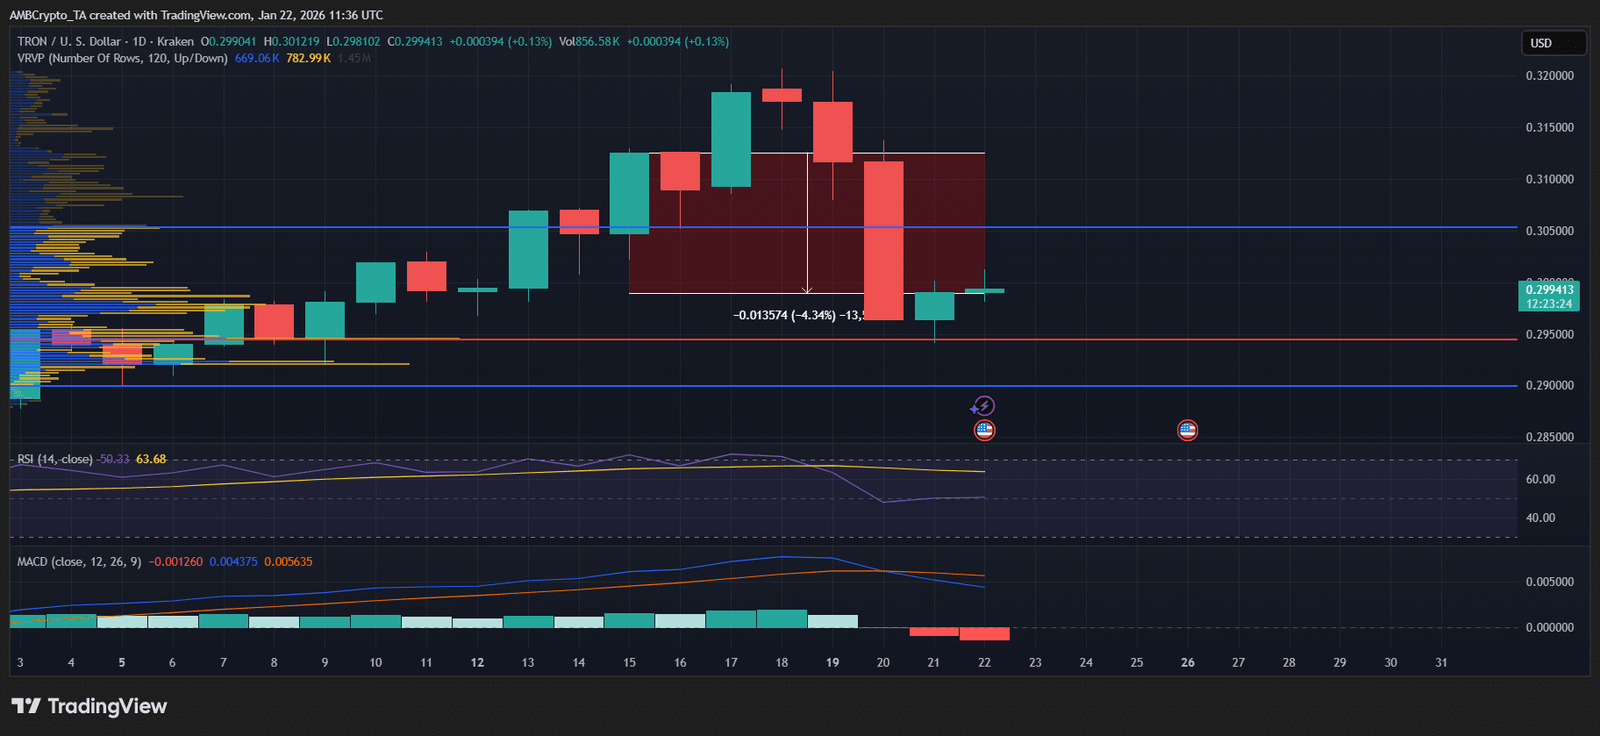
Task: Open the US flag event on the 26th
Action: [1187, 431]
